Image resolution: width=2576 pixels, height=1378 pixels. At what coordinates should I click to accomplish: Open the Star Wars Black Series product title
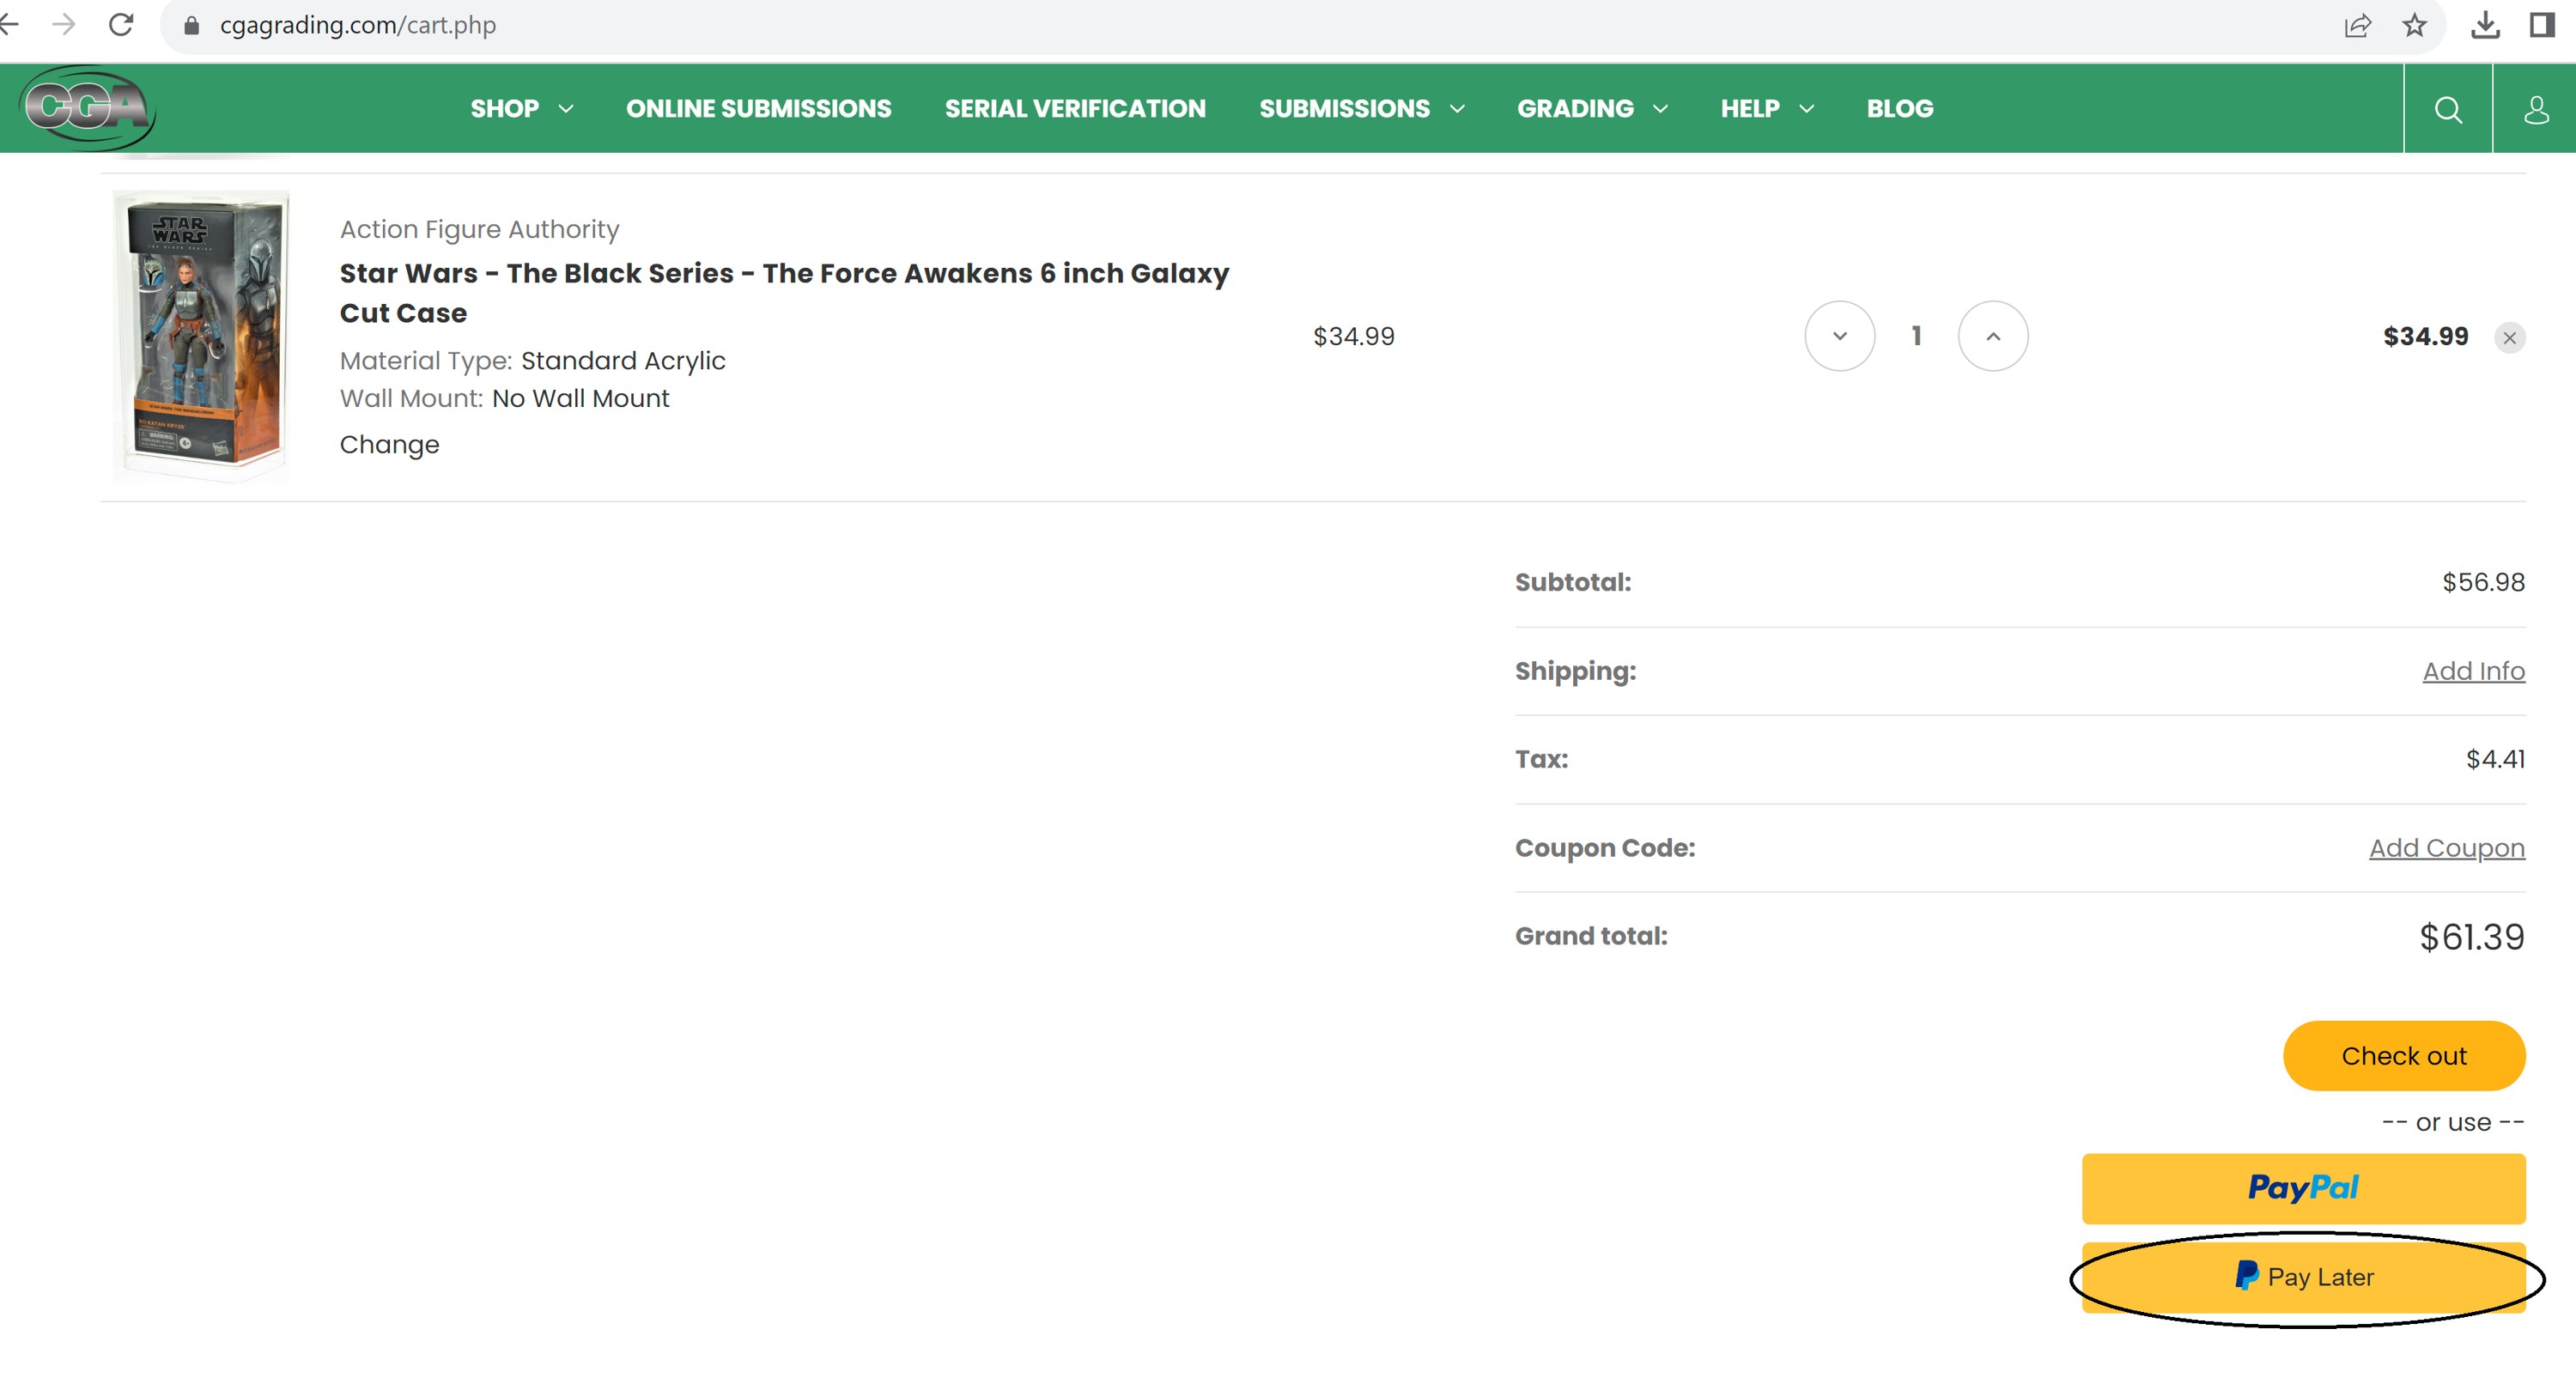[x=784, y=292]
